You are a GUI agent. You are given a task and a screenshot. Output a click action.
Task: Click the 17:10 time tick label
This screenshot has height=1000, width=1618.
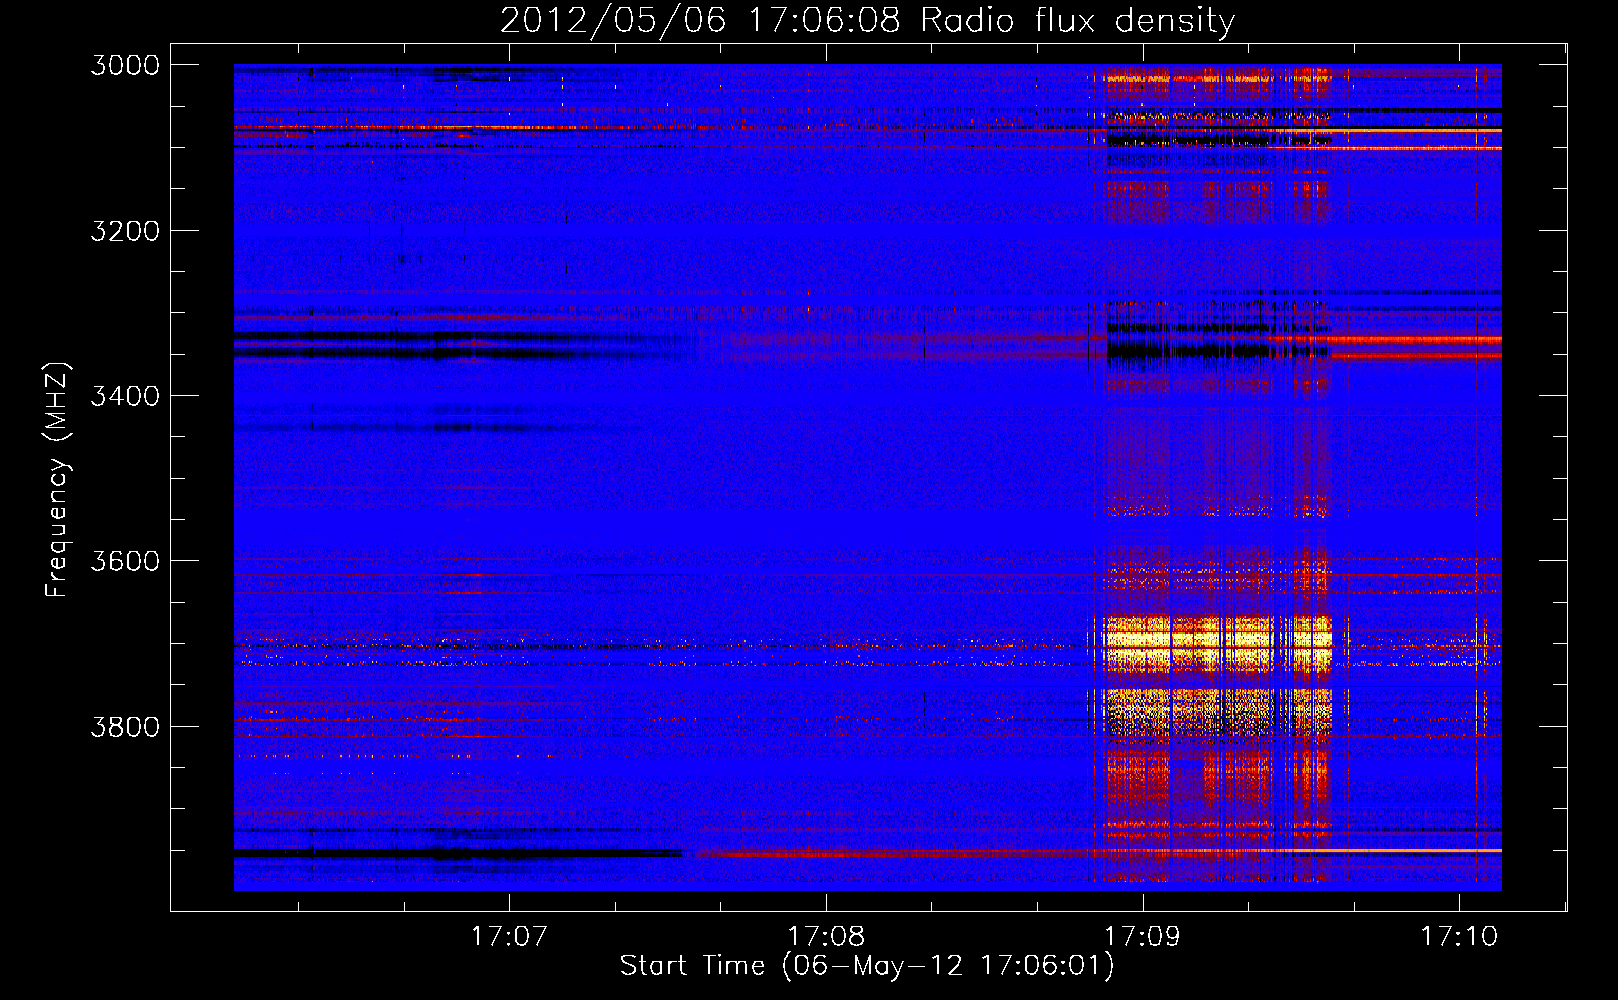coord(1459,936)
